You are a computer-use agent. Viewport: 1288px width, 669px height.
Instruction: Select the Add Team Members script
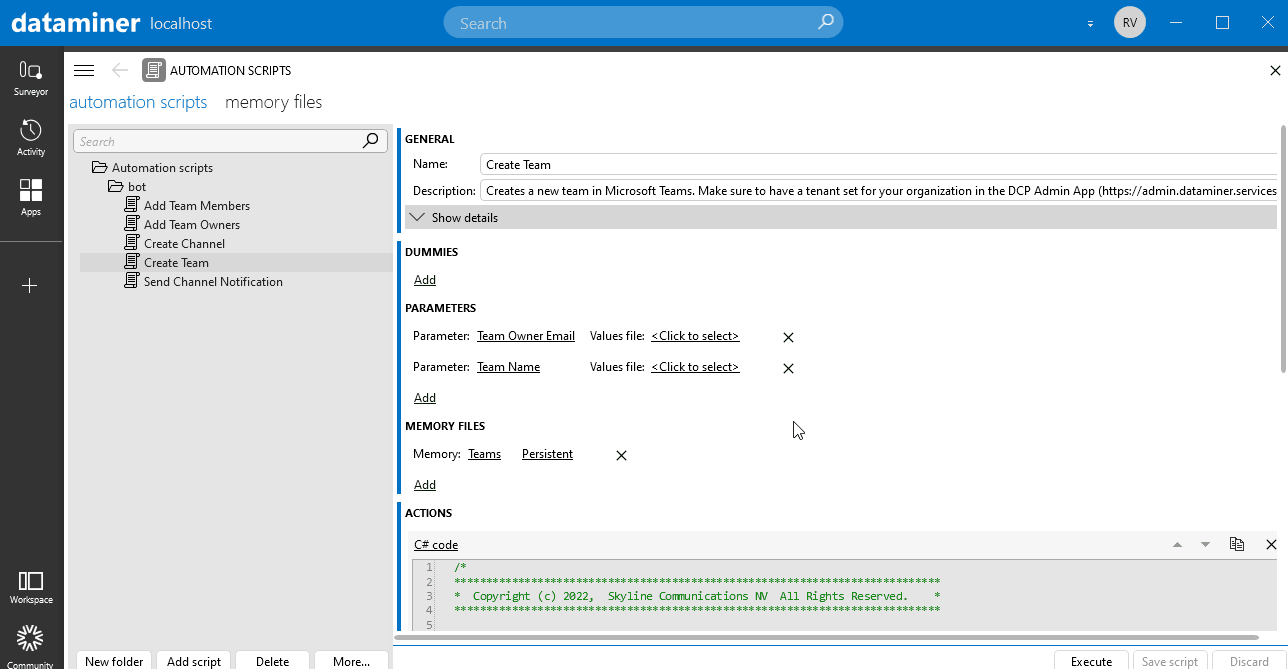click(x=197, y=205)
